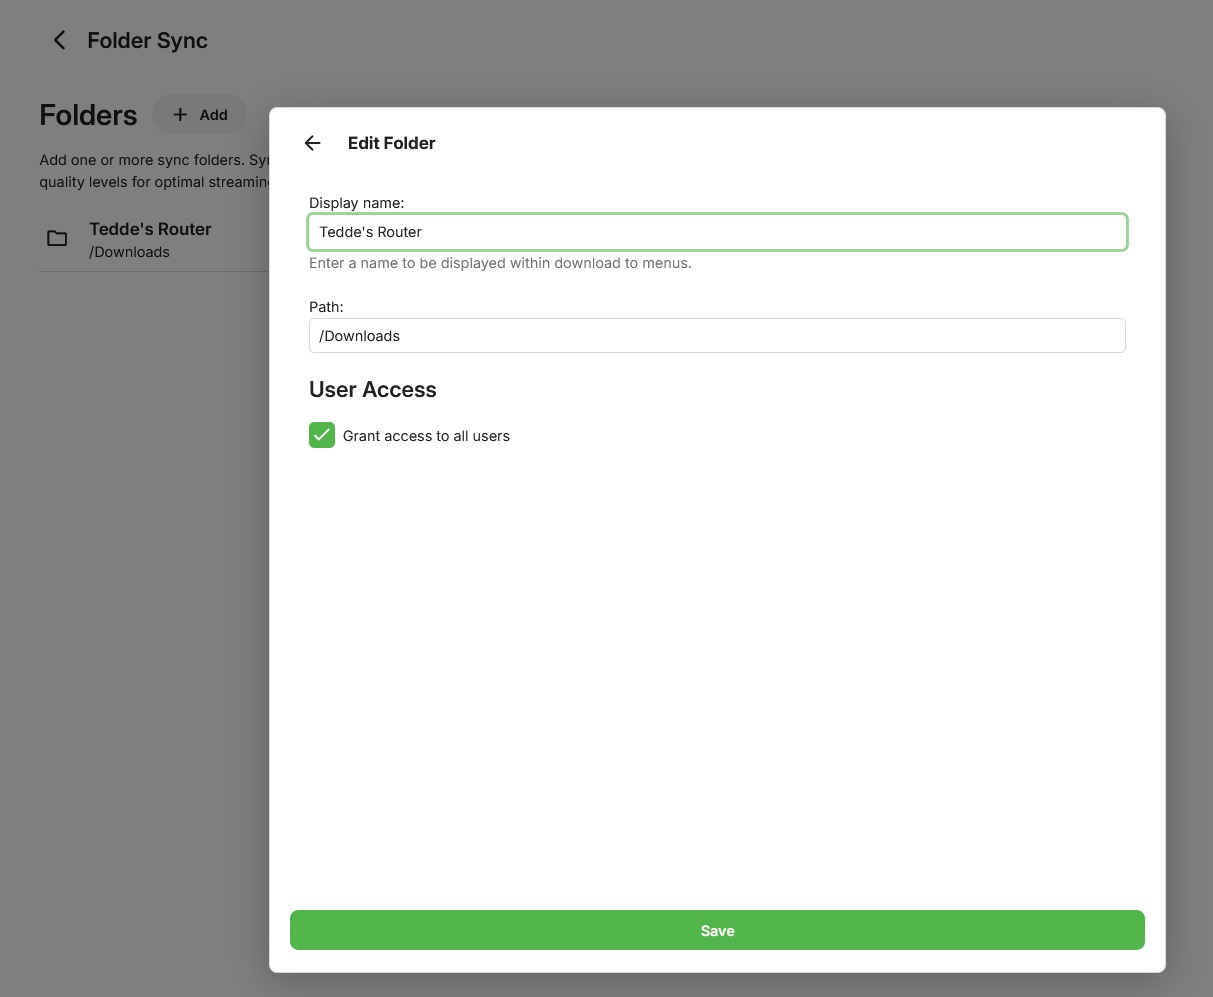This screenshot has height=997, width=1213.
Task: Click the 'Display name:' field label
Action: 356,203
